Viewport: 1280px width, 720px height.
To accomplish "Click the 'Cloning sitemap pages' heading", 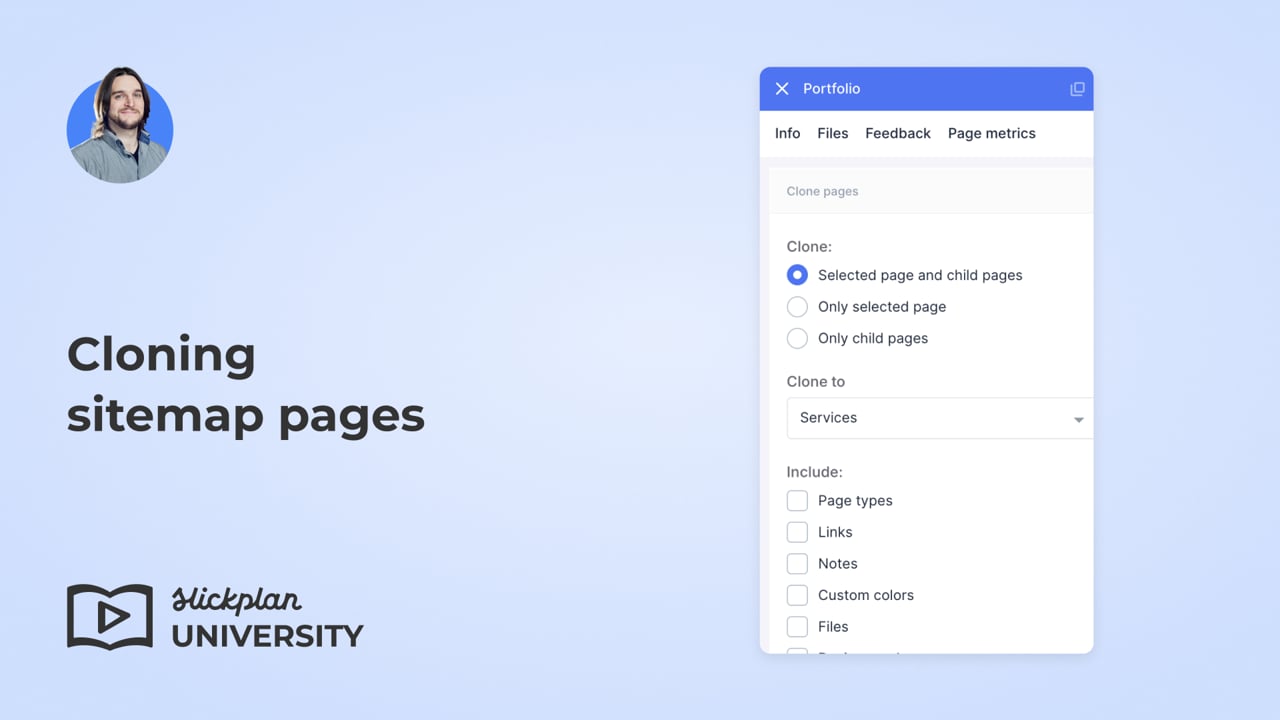I will [x=246, y=385].
